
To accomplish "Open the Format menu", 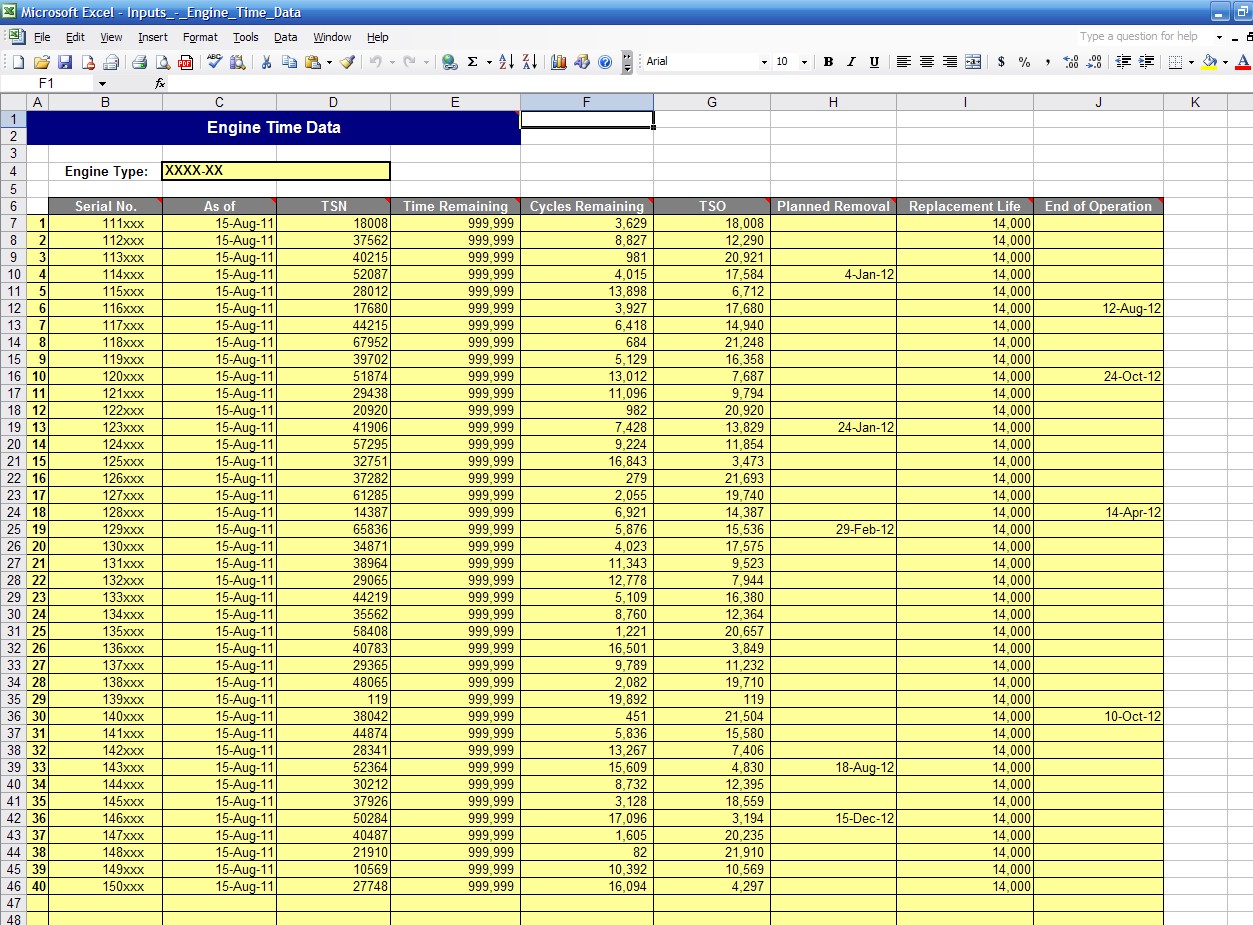I will pos(200,37).
